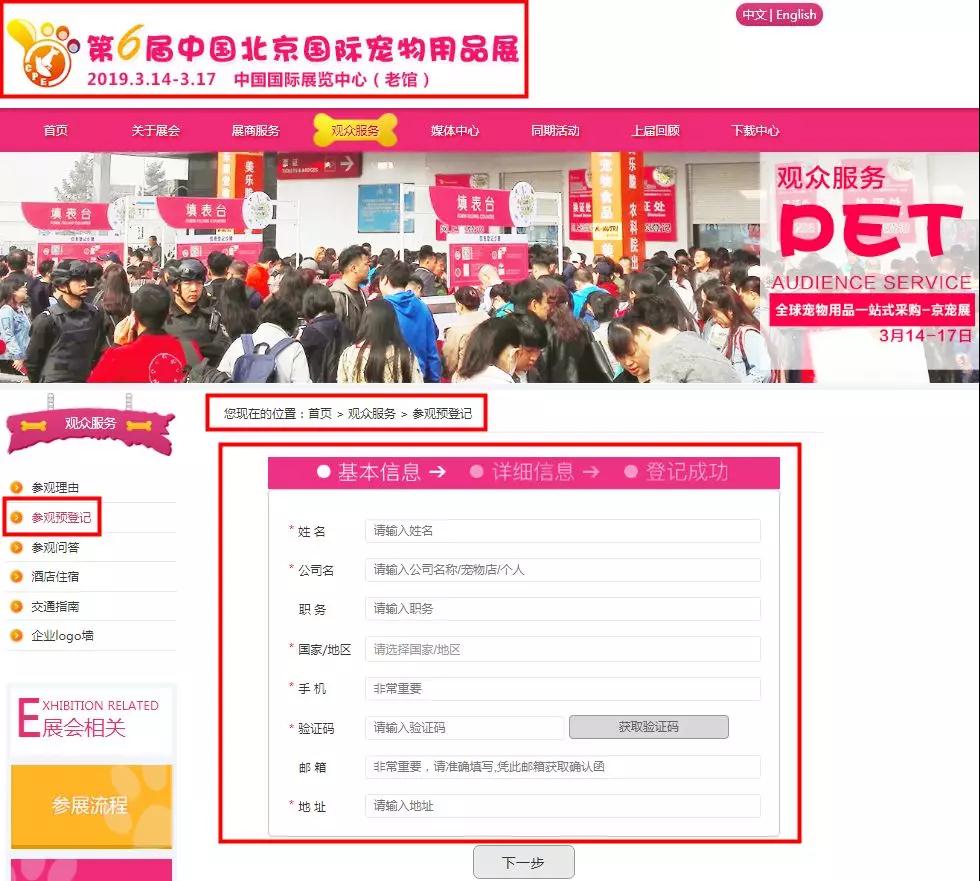The height and width of the screenshot is (881, 980).
Task: Open 下载中心 in the navigation bar
Action: [755, 131]
